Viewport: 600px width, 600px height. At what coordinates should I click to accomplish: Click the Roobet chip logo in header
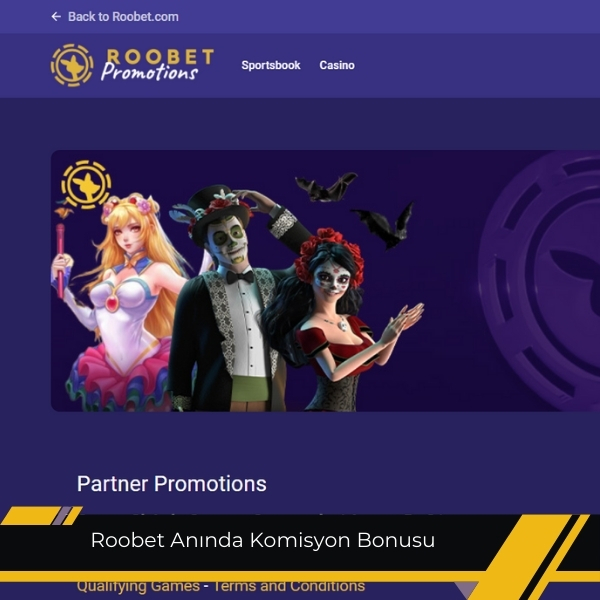tap(72, 65)
